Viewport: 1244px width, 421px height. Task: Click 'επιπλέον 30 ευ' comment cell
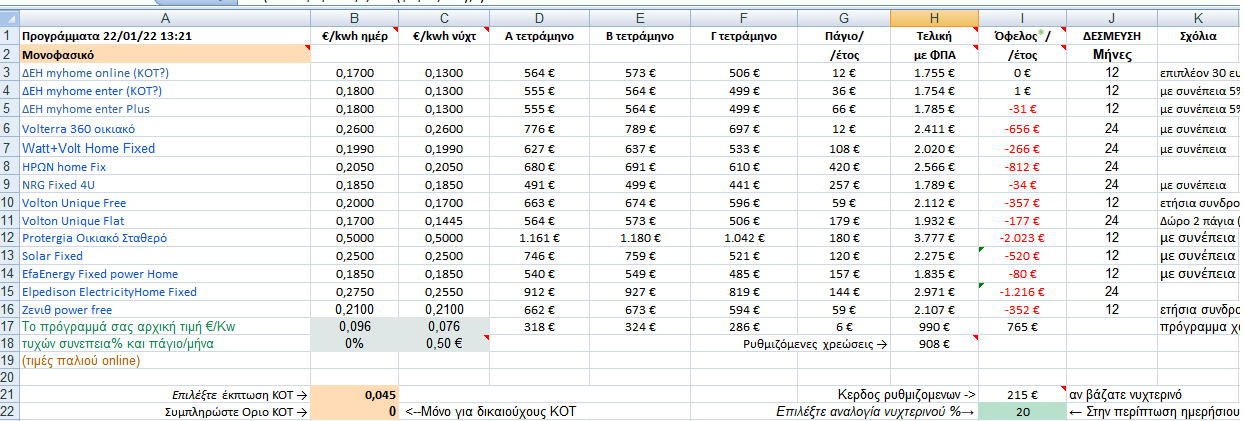tap(1199, 73)
